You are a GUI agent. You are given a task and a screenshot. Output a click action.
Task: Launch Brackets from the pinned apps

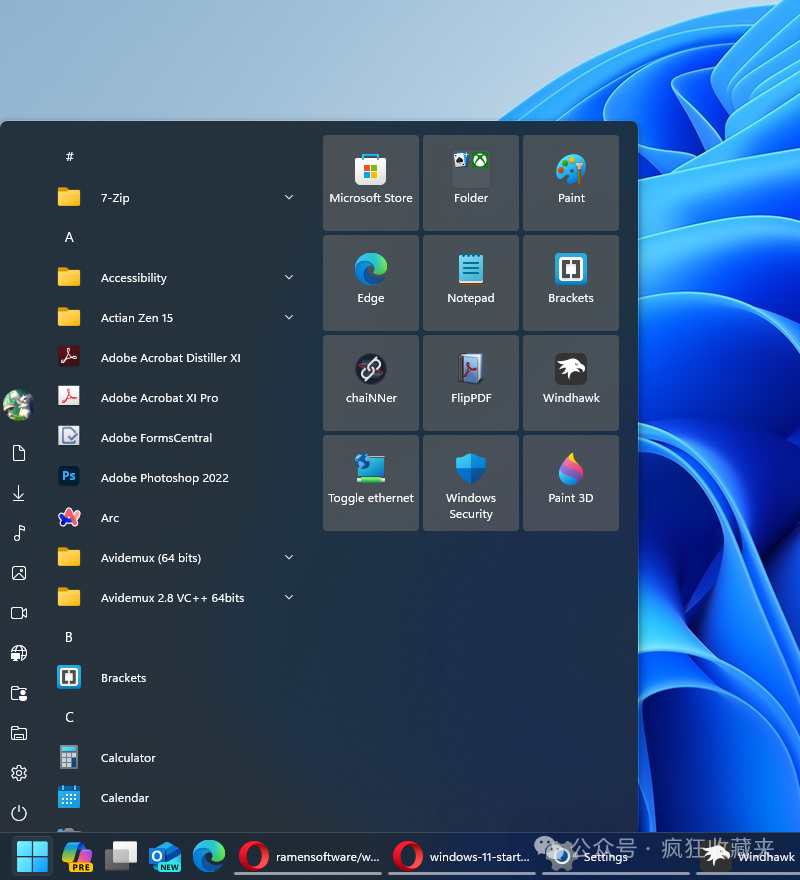[570, 283]
